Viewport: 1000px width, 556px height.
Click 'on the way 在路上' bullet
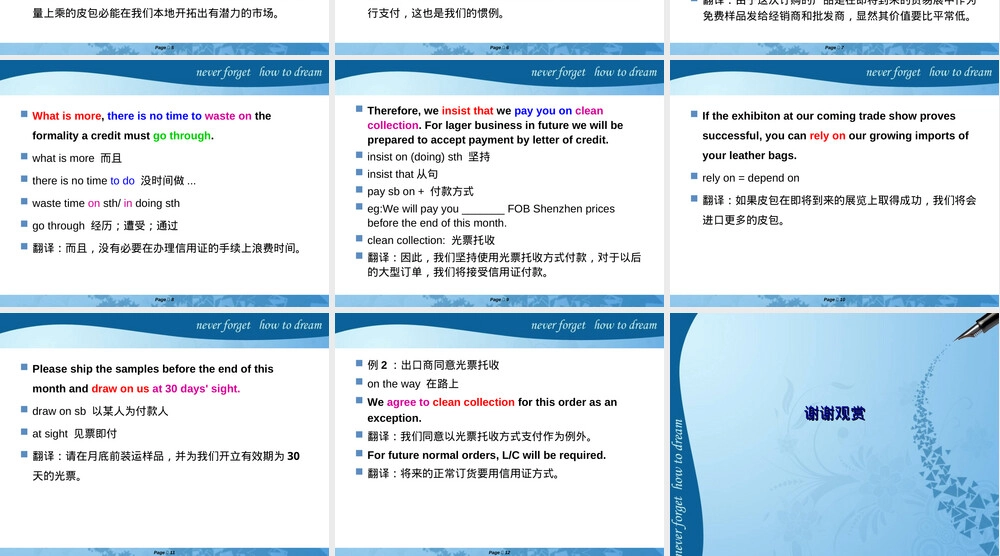[413, 384]
